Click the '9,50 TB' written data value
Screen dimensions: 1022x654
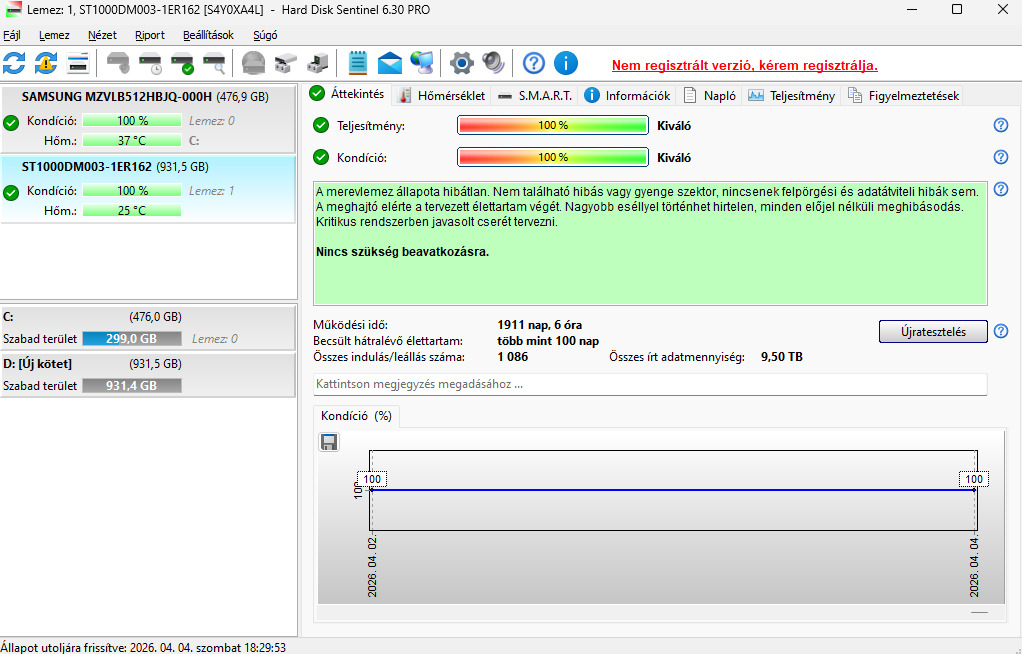[x=781, y=357]
